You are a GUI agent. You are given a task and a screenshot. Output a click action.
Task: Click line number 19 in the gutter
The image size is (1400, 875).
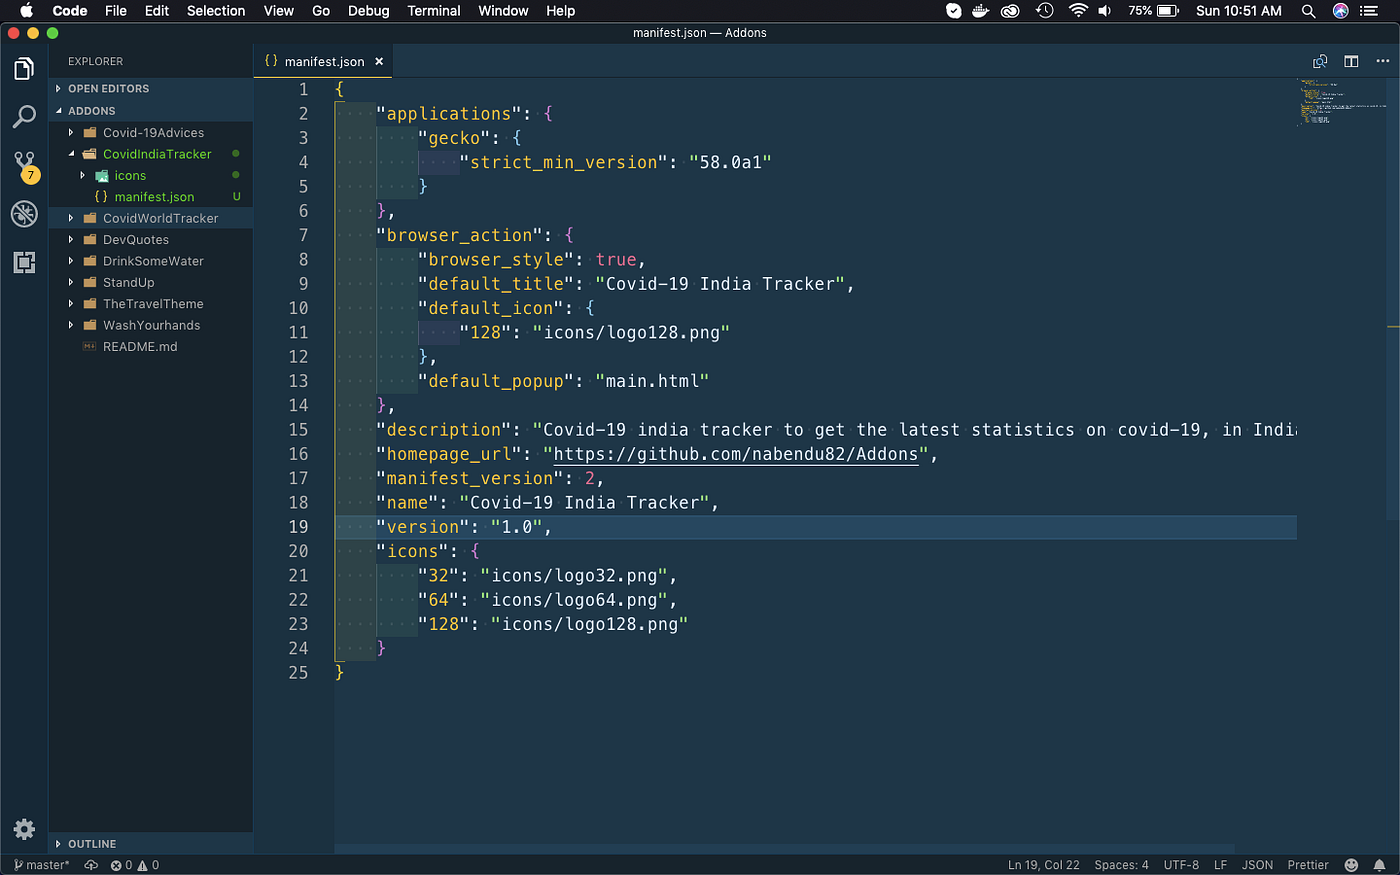pyautogui.click(x=298, y=527)
